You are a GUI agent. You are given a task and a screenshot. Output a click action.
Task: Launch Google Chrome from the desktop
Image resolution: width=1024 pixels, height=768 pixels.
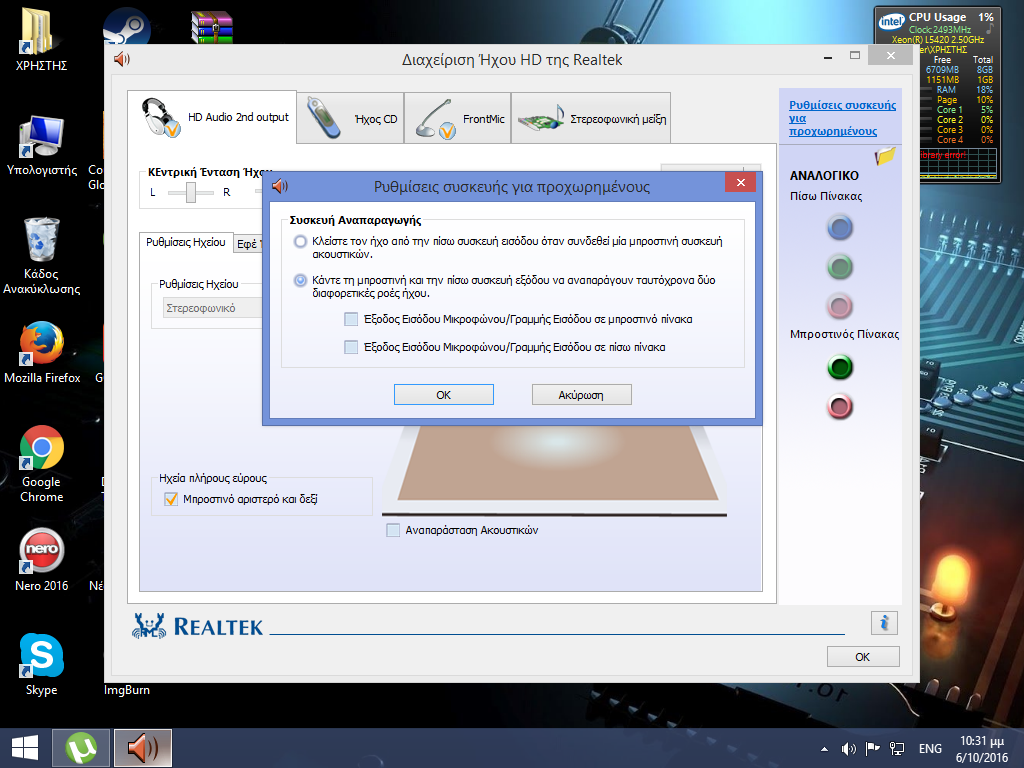click(x=42, y=464)
